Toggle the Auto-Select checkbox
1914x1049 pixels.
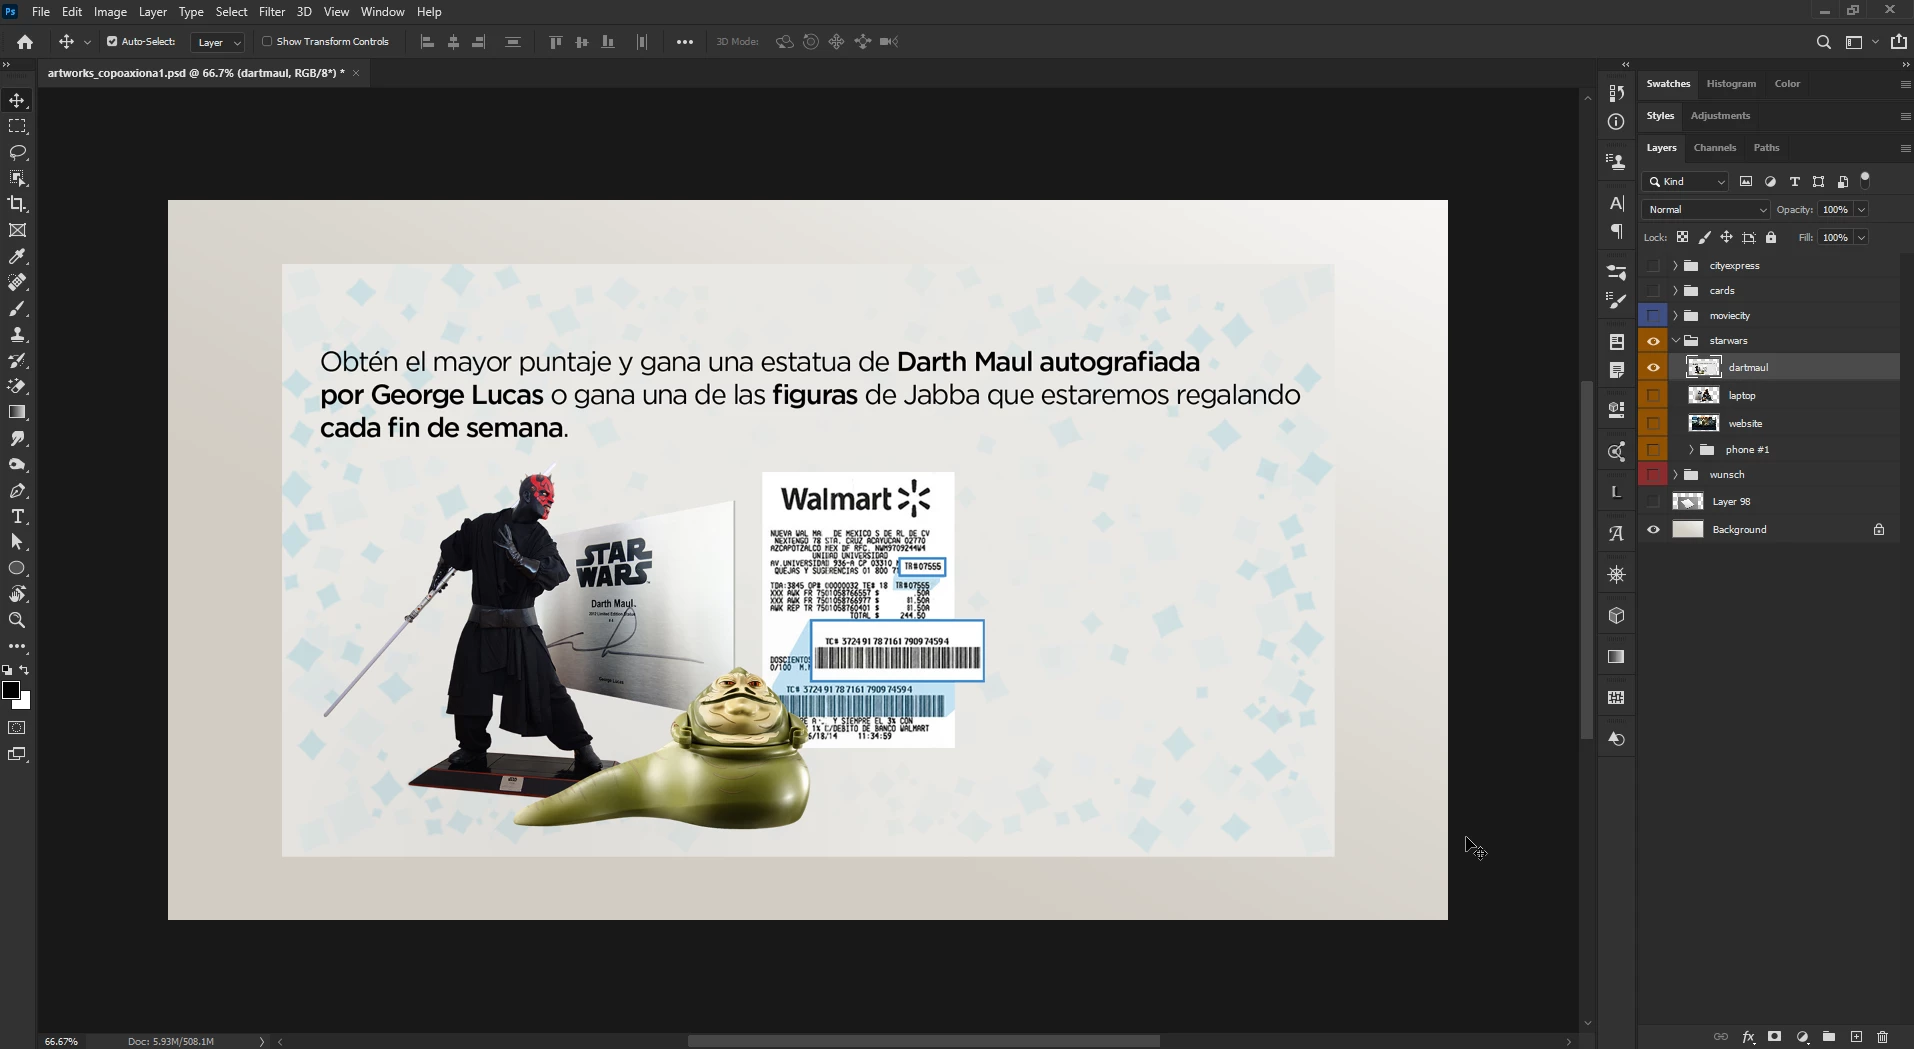point(112,42)
